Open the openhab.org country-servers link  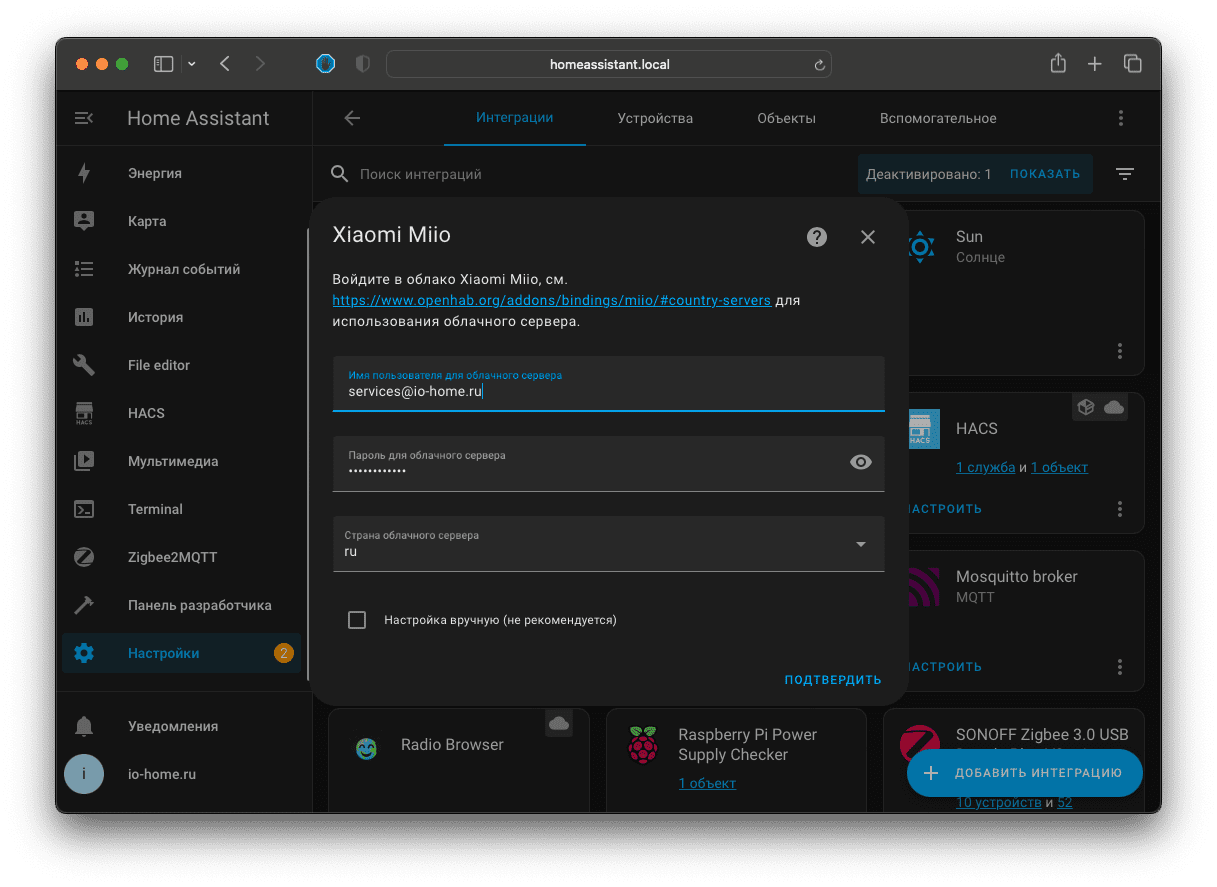[x=551, y=300]
